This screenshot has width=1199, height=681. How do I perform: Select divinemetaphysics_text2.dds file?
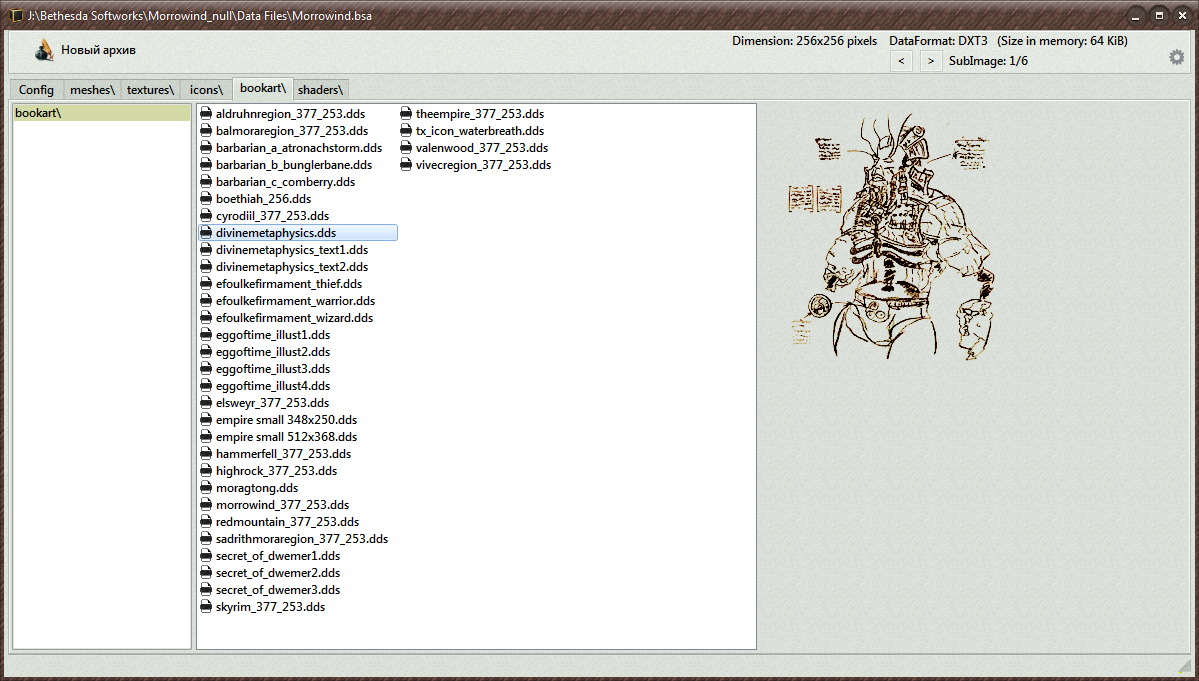pos(291,267)
